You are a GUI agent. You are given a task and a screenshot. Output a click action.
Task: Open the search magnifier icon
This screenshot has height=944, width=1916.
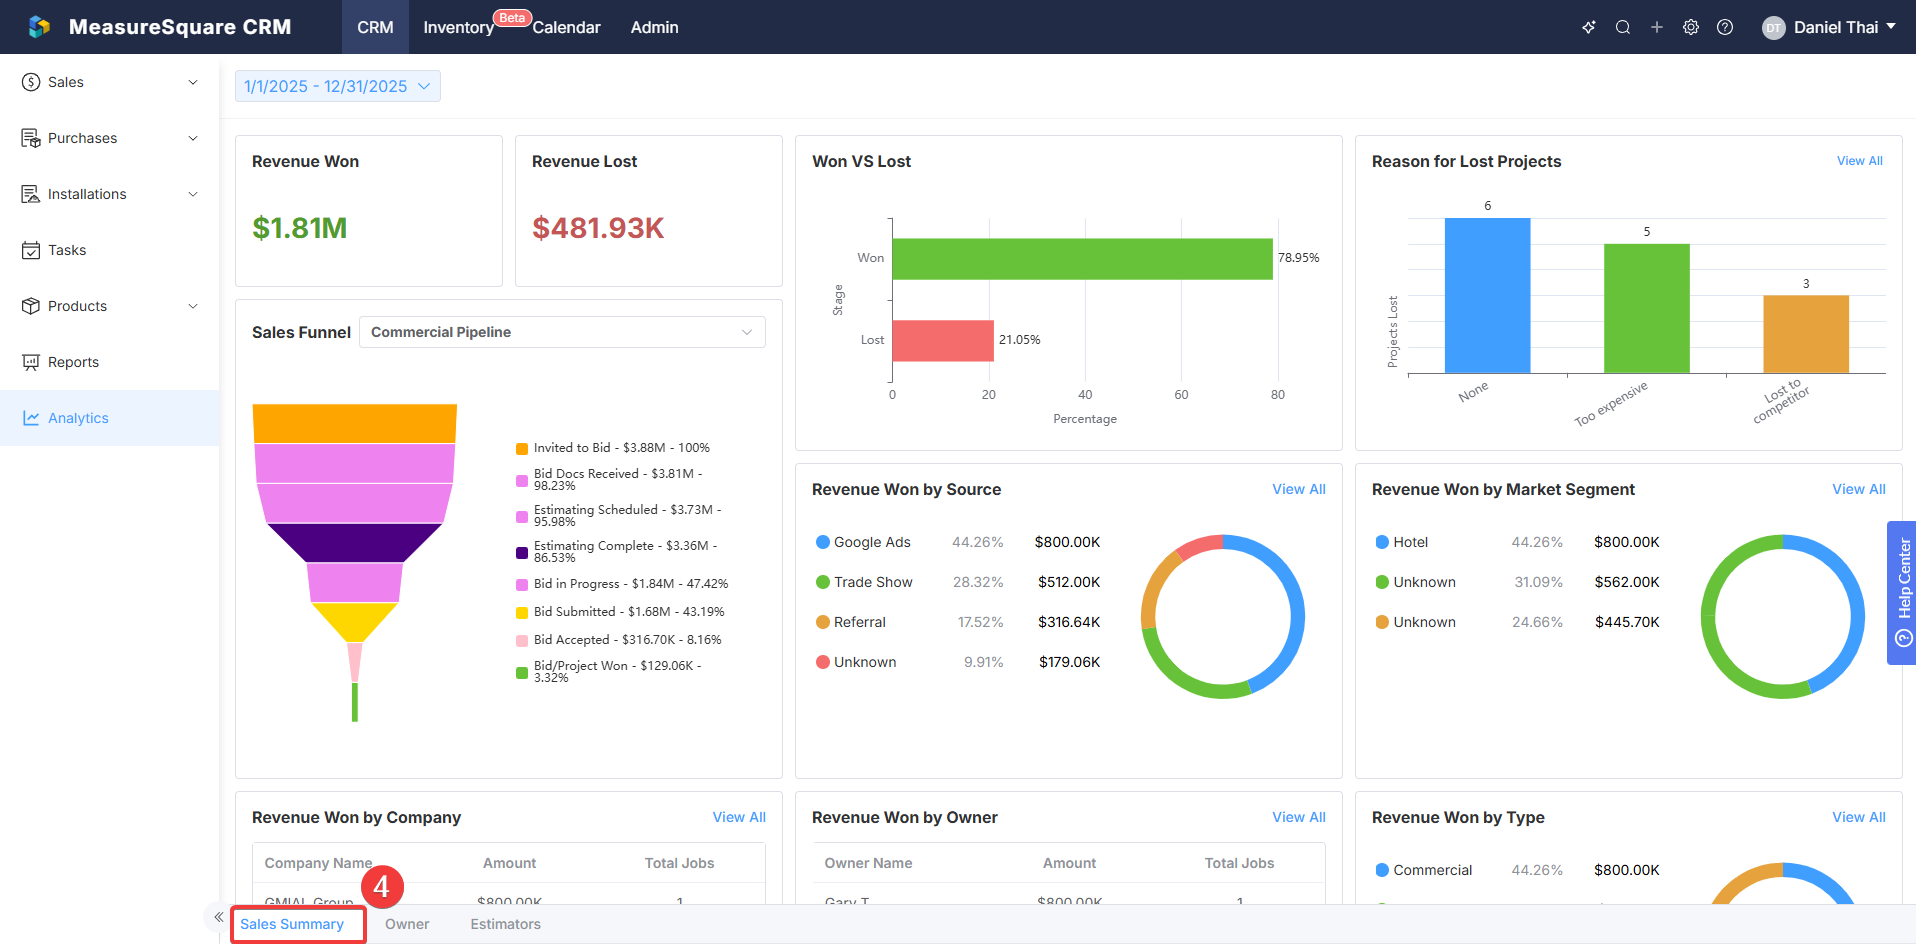1623,27
